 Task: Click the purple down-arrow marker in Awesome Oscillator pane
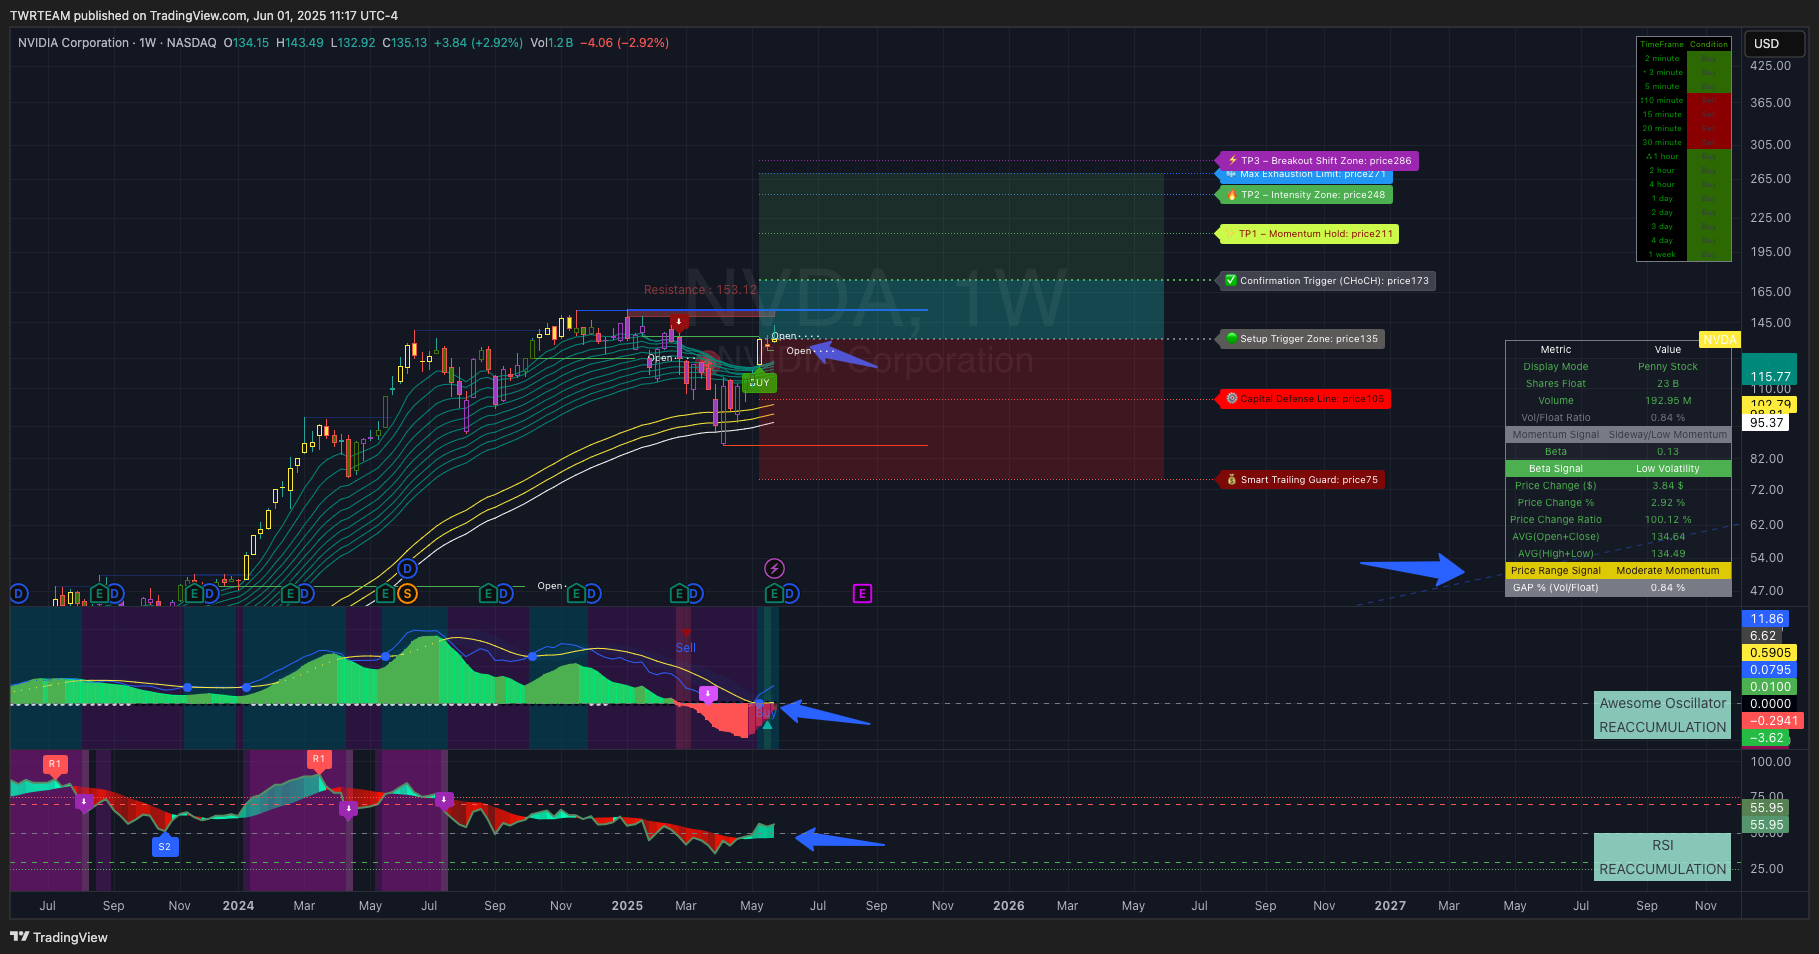[x=708, y=693]
